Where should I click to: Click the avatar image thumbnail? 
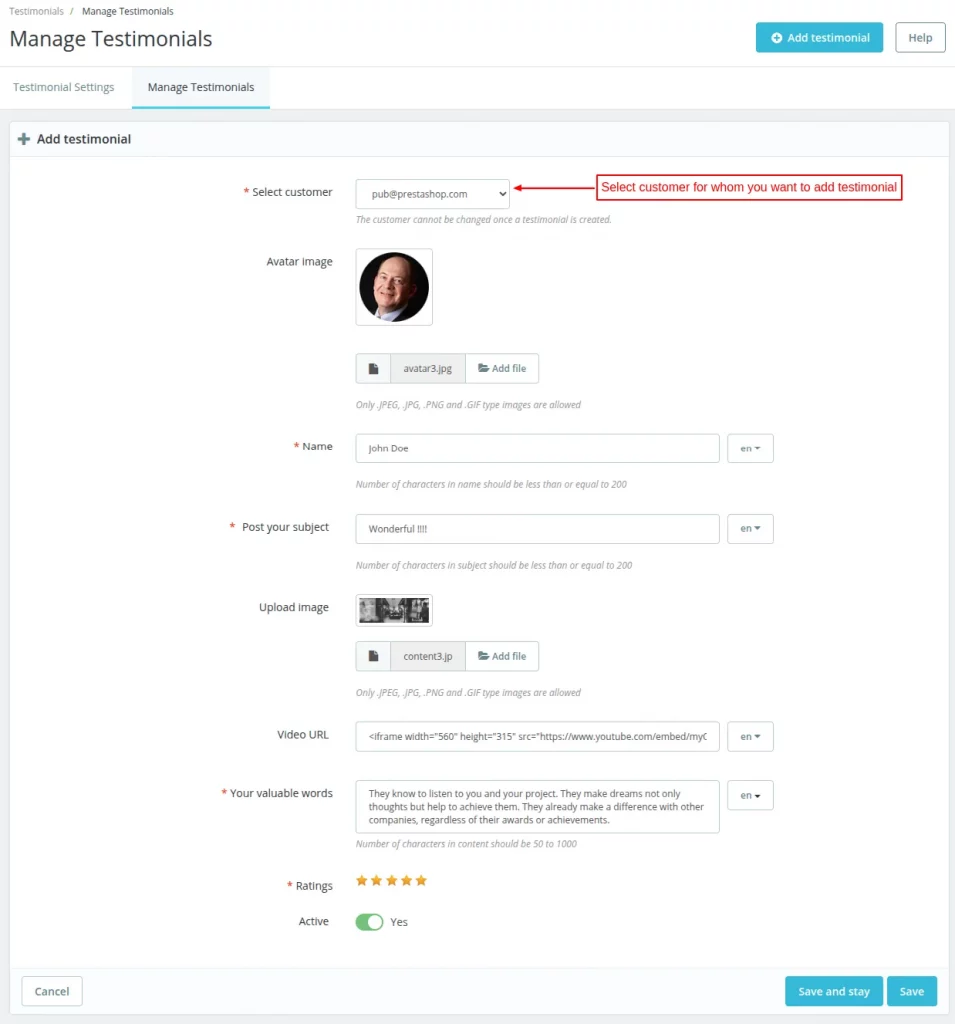click(394, 287)
